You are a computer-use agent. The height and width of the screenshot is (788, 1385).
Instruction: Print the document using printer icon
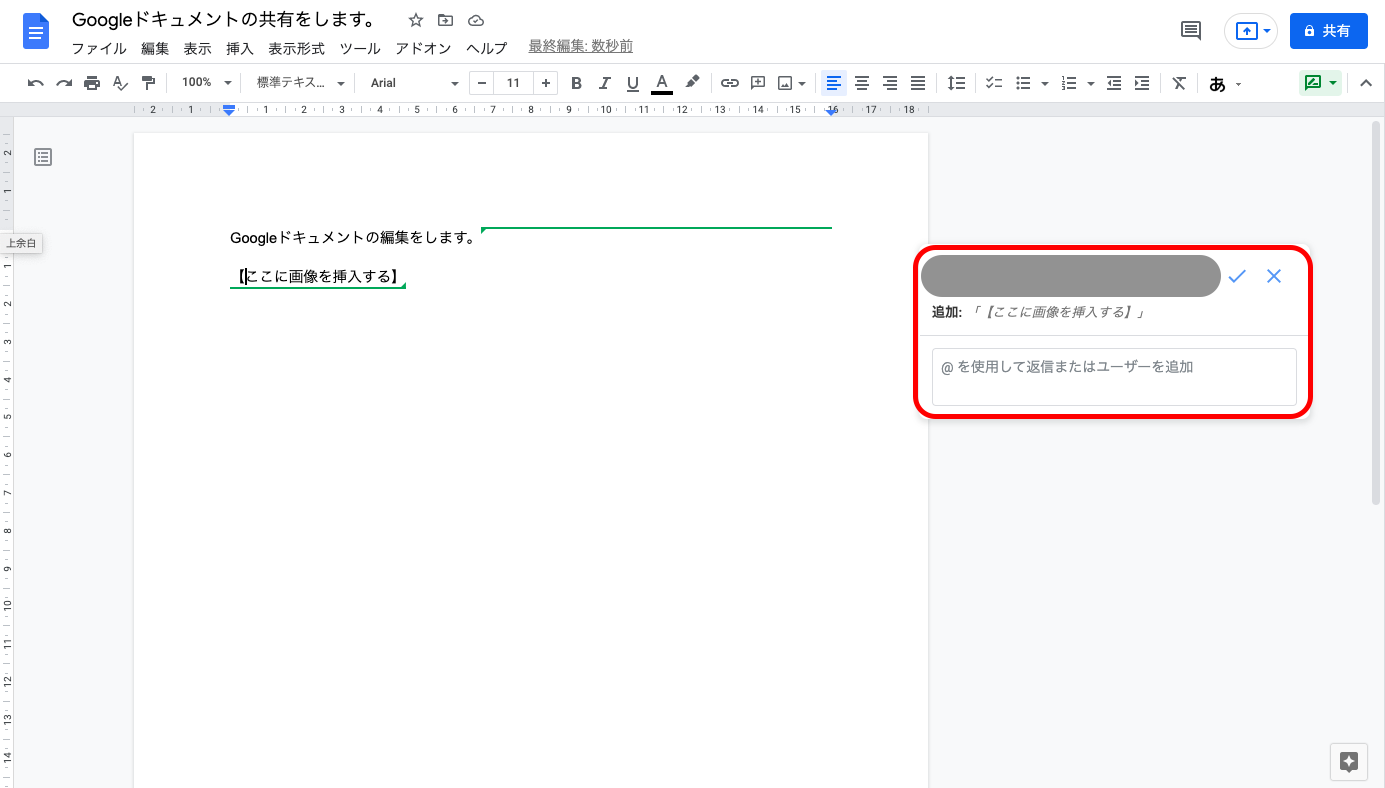(92, 83)
